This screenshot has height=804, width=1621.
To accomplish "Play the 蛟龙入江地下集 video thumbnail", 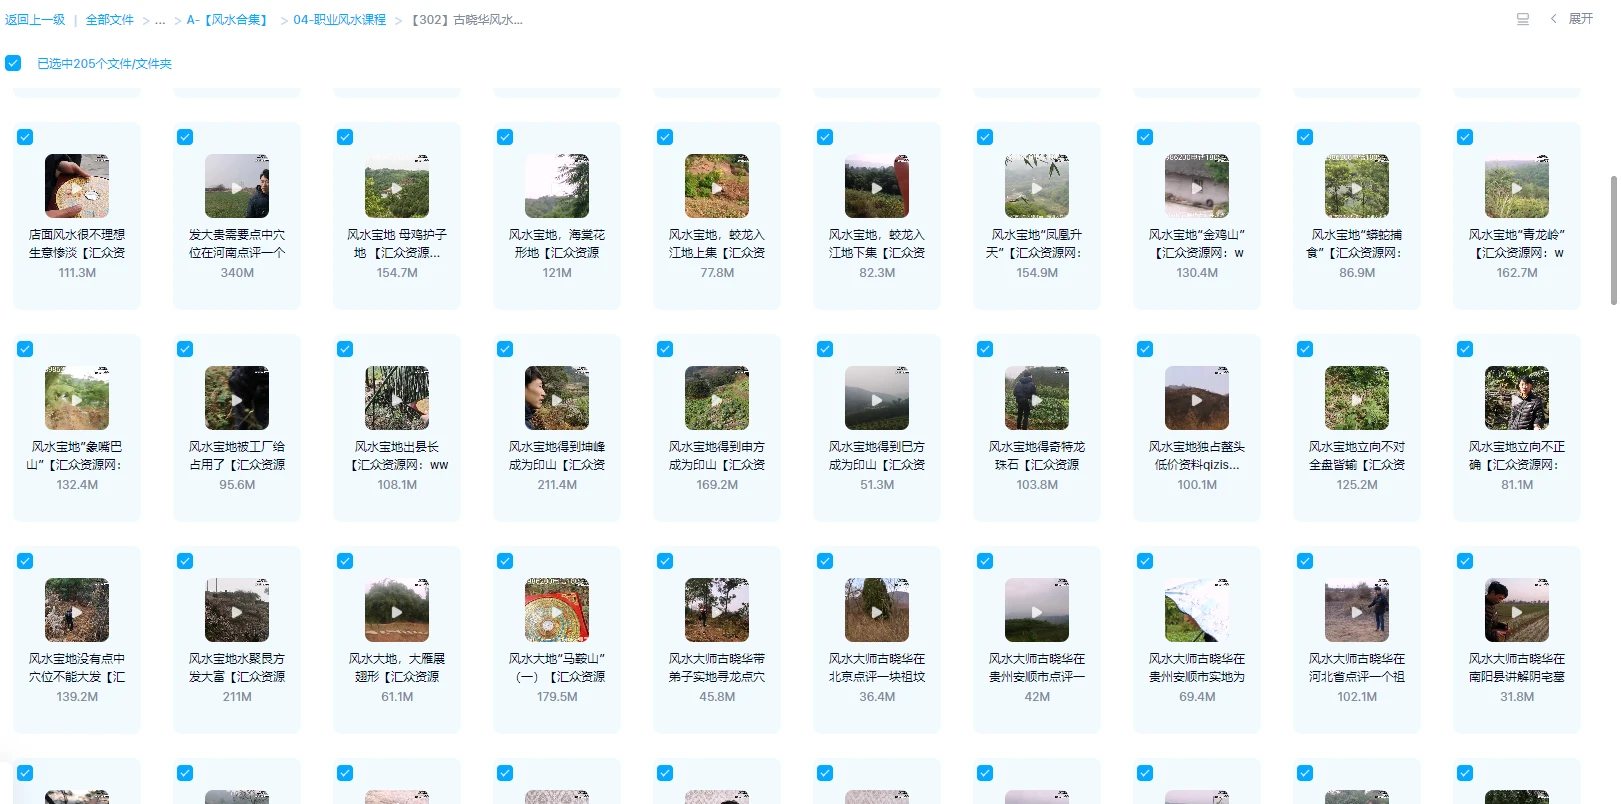I will click(877, 186).
